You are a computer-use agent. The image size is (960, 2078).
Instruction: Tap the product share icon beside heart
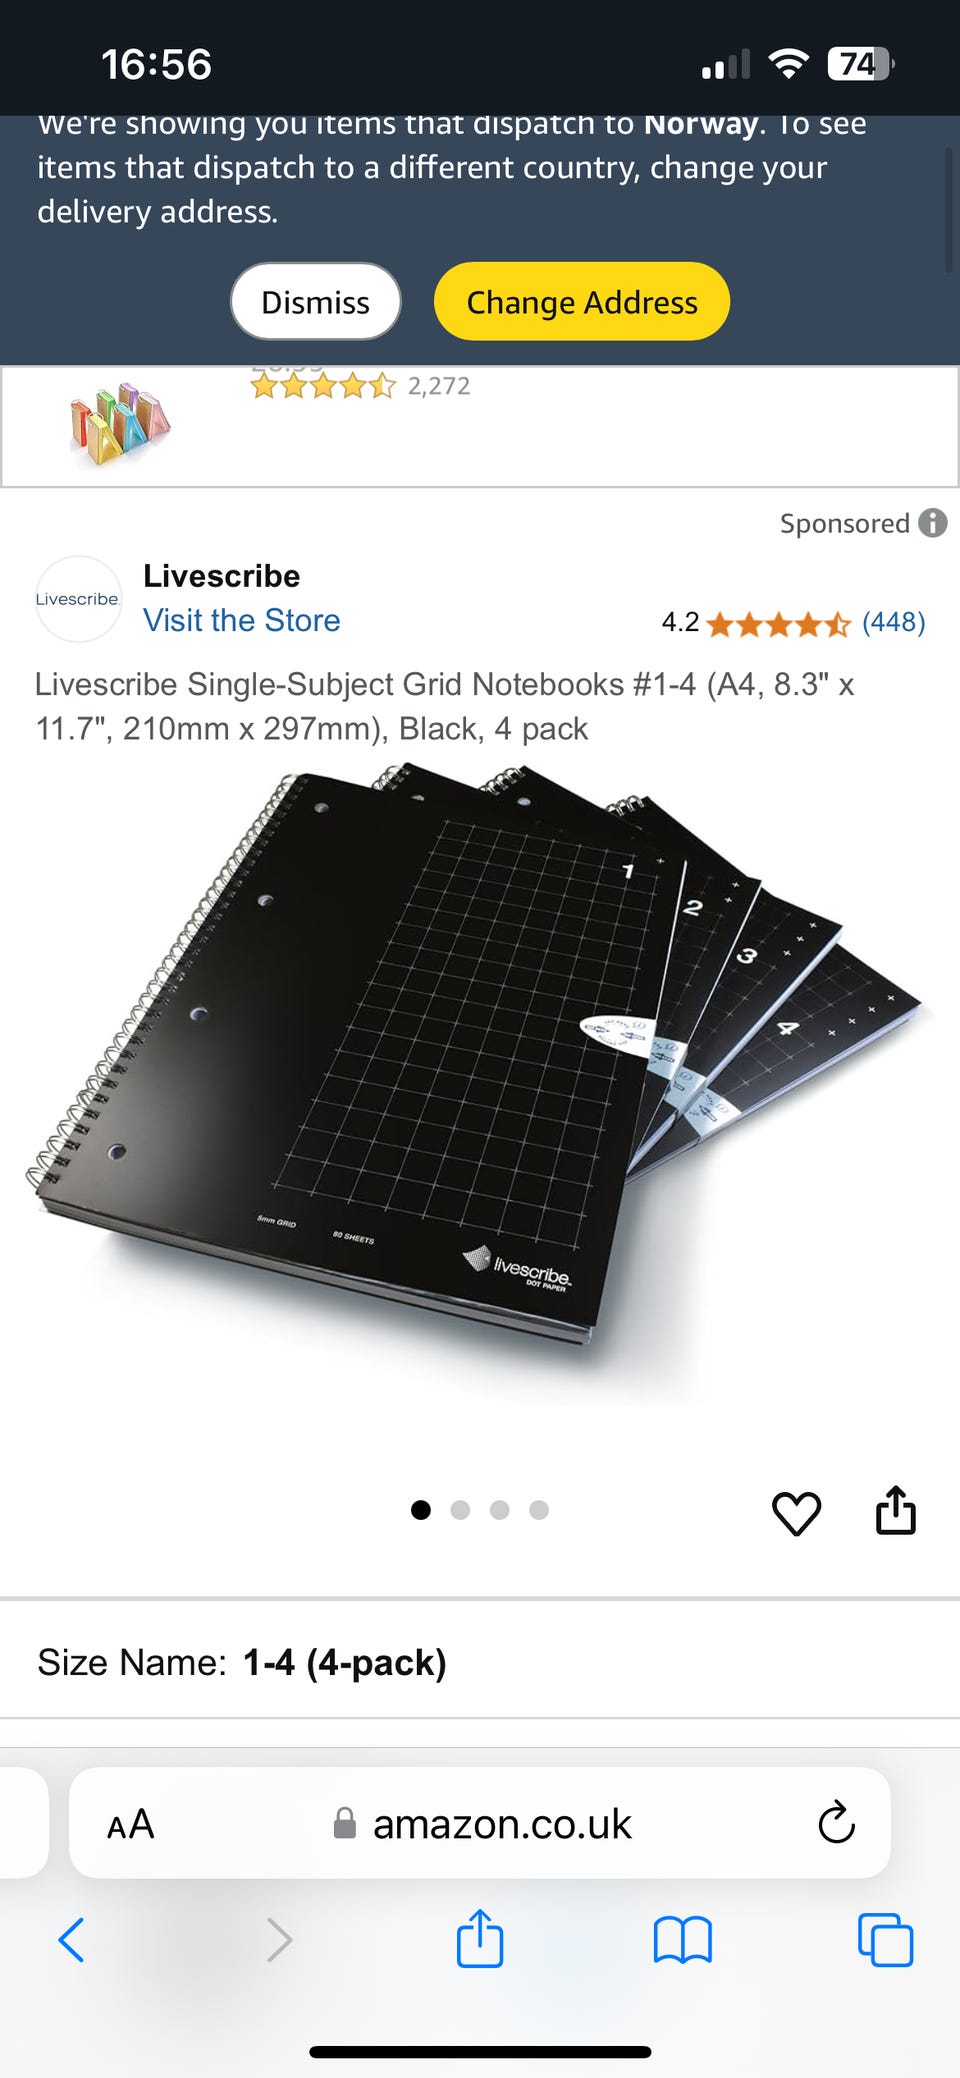pos(896,1510)
